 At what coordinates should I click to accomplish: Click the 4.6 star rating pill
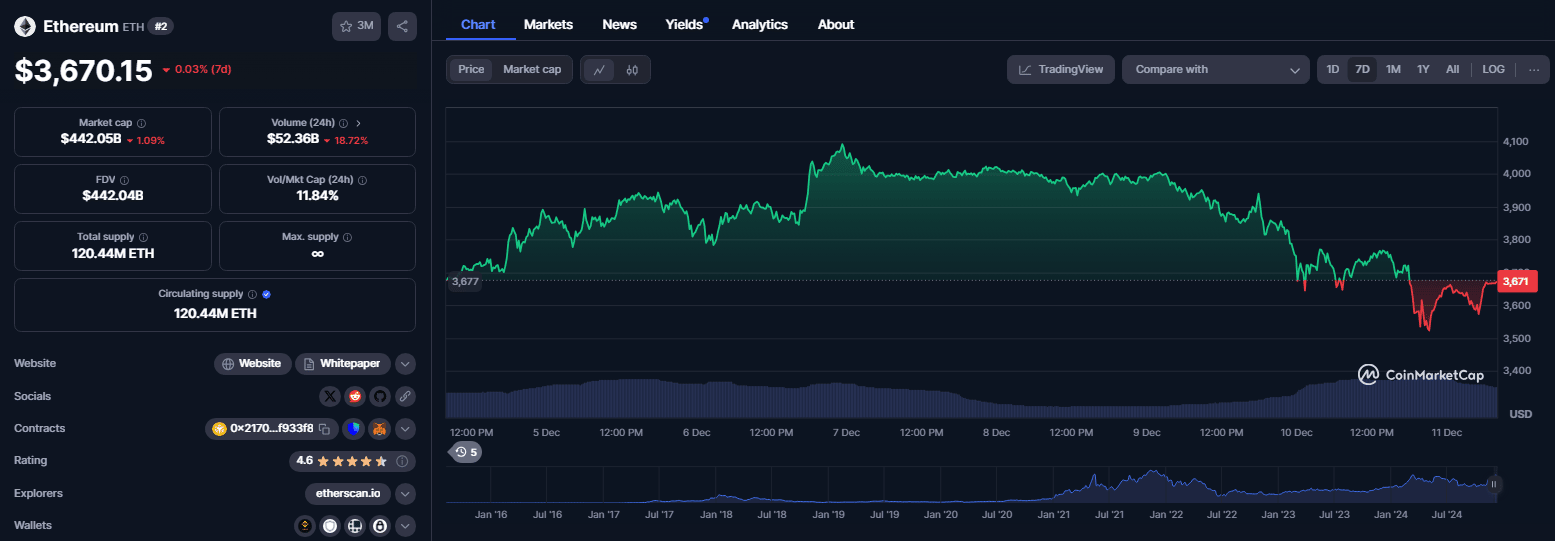(x=352, y=461)
